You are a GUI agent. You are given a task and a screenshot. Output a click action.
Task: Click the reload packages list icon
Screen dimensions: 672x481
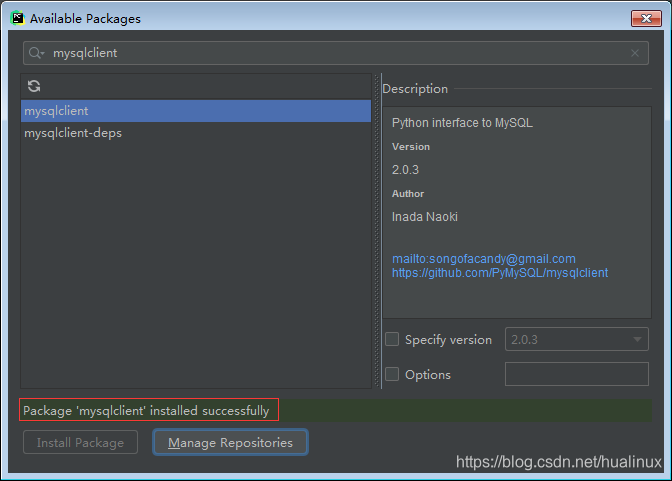point(34,86)
